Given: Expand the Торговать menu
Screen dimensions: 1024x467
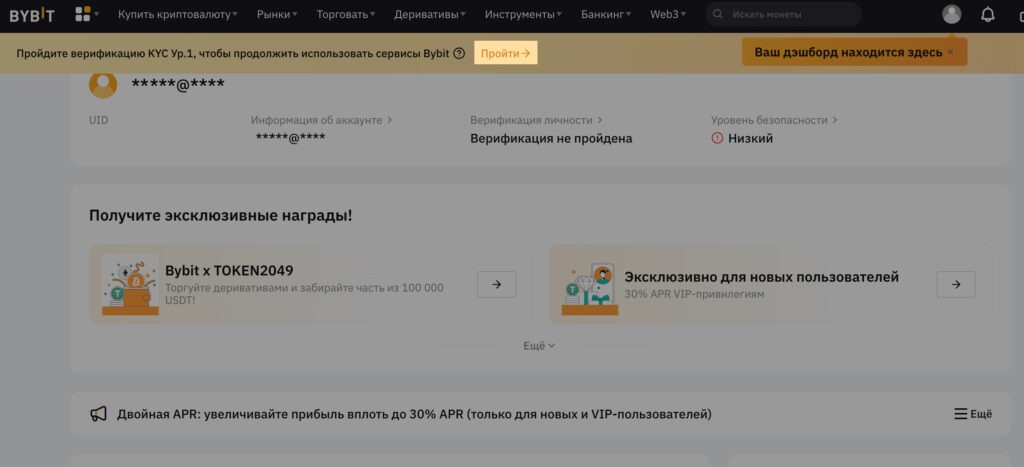Looking at the screenshot, I should point(345,14).
